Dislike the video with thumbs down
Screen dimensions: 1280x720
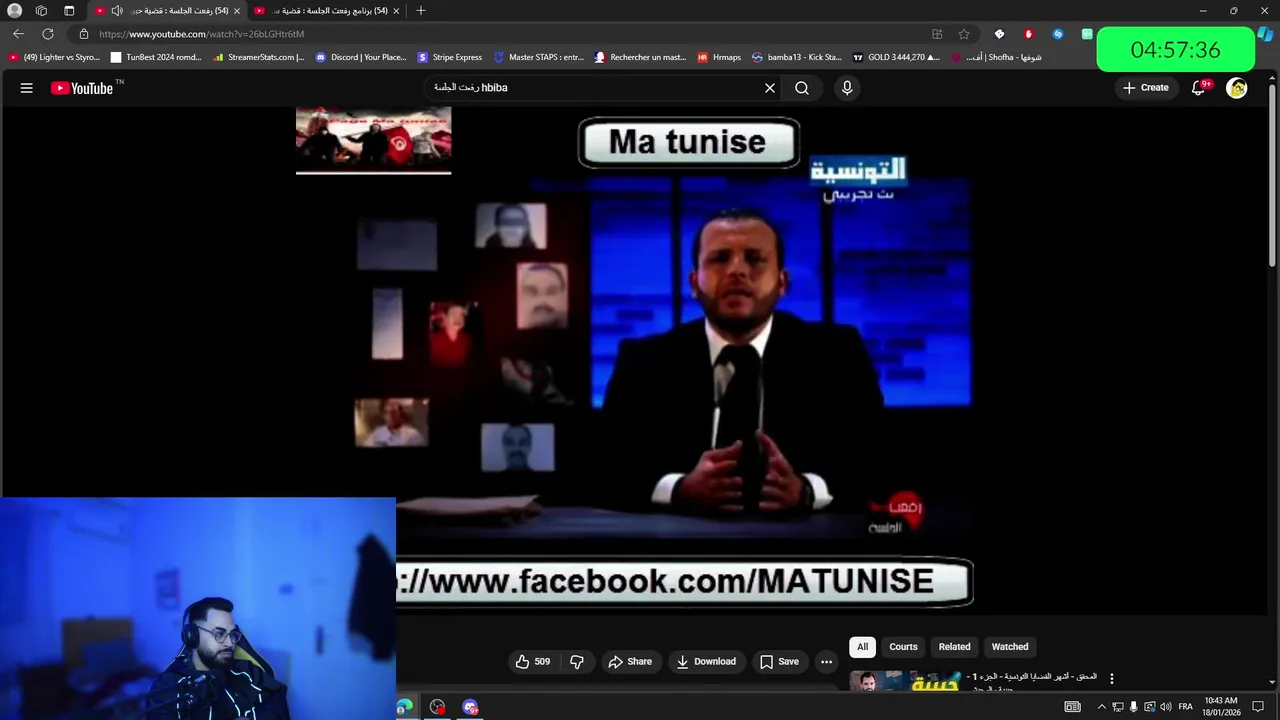click(577, 662)
